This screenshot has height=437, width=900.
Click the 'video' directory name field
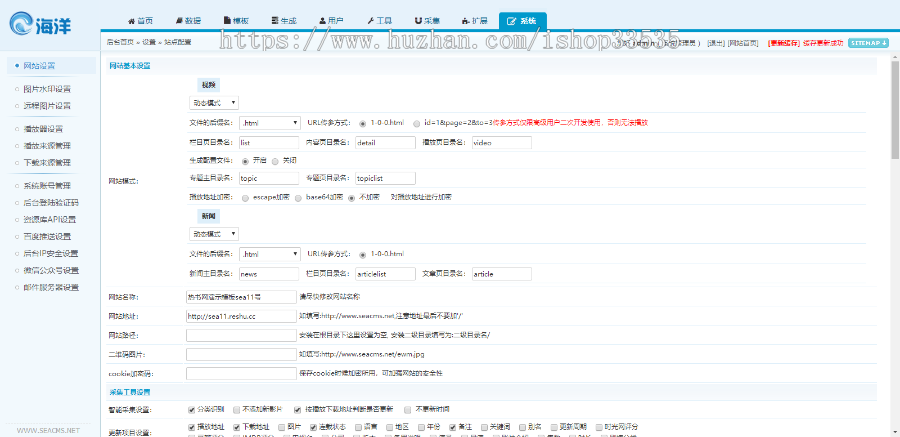pos(502,142)
